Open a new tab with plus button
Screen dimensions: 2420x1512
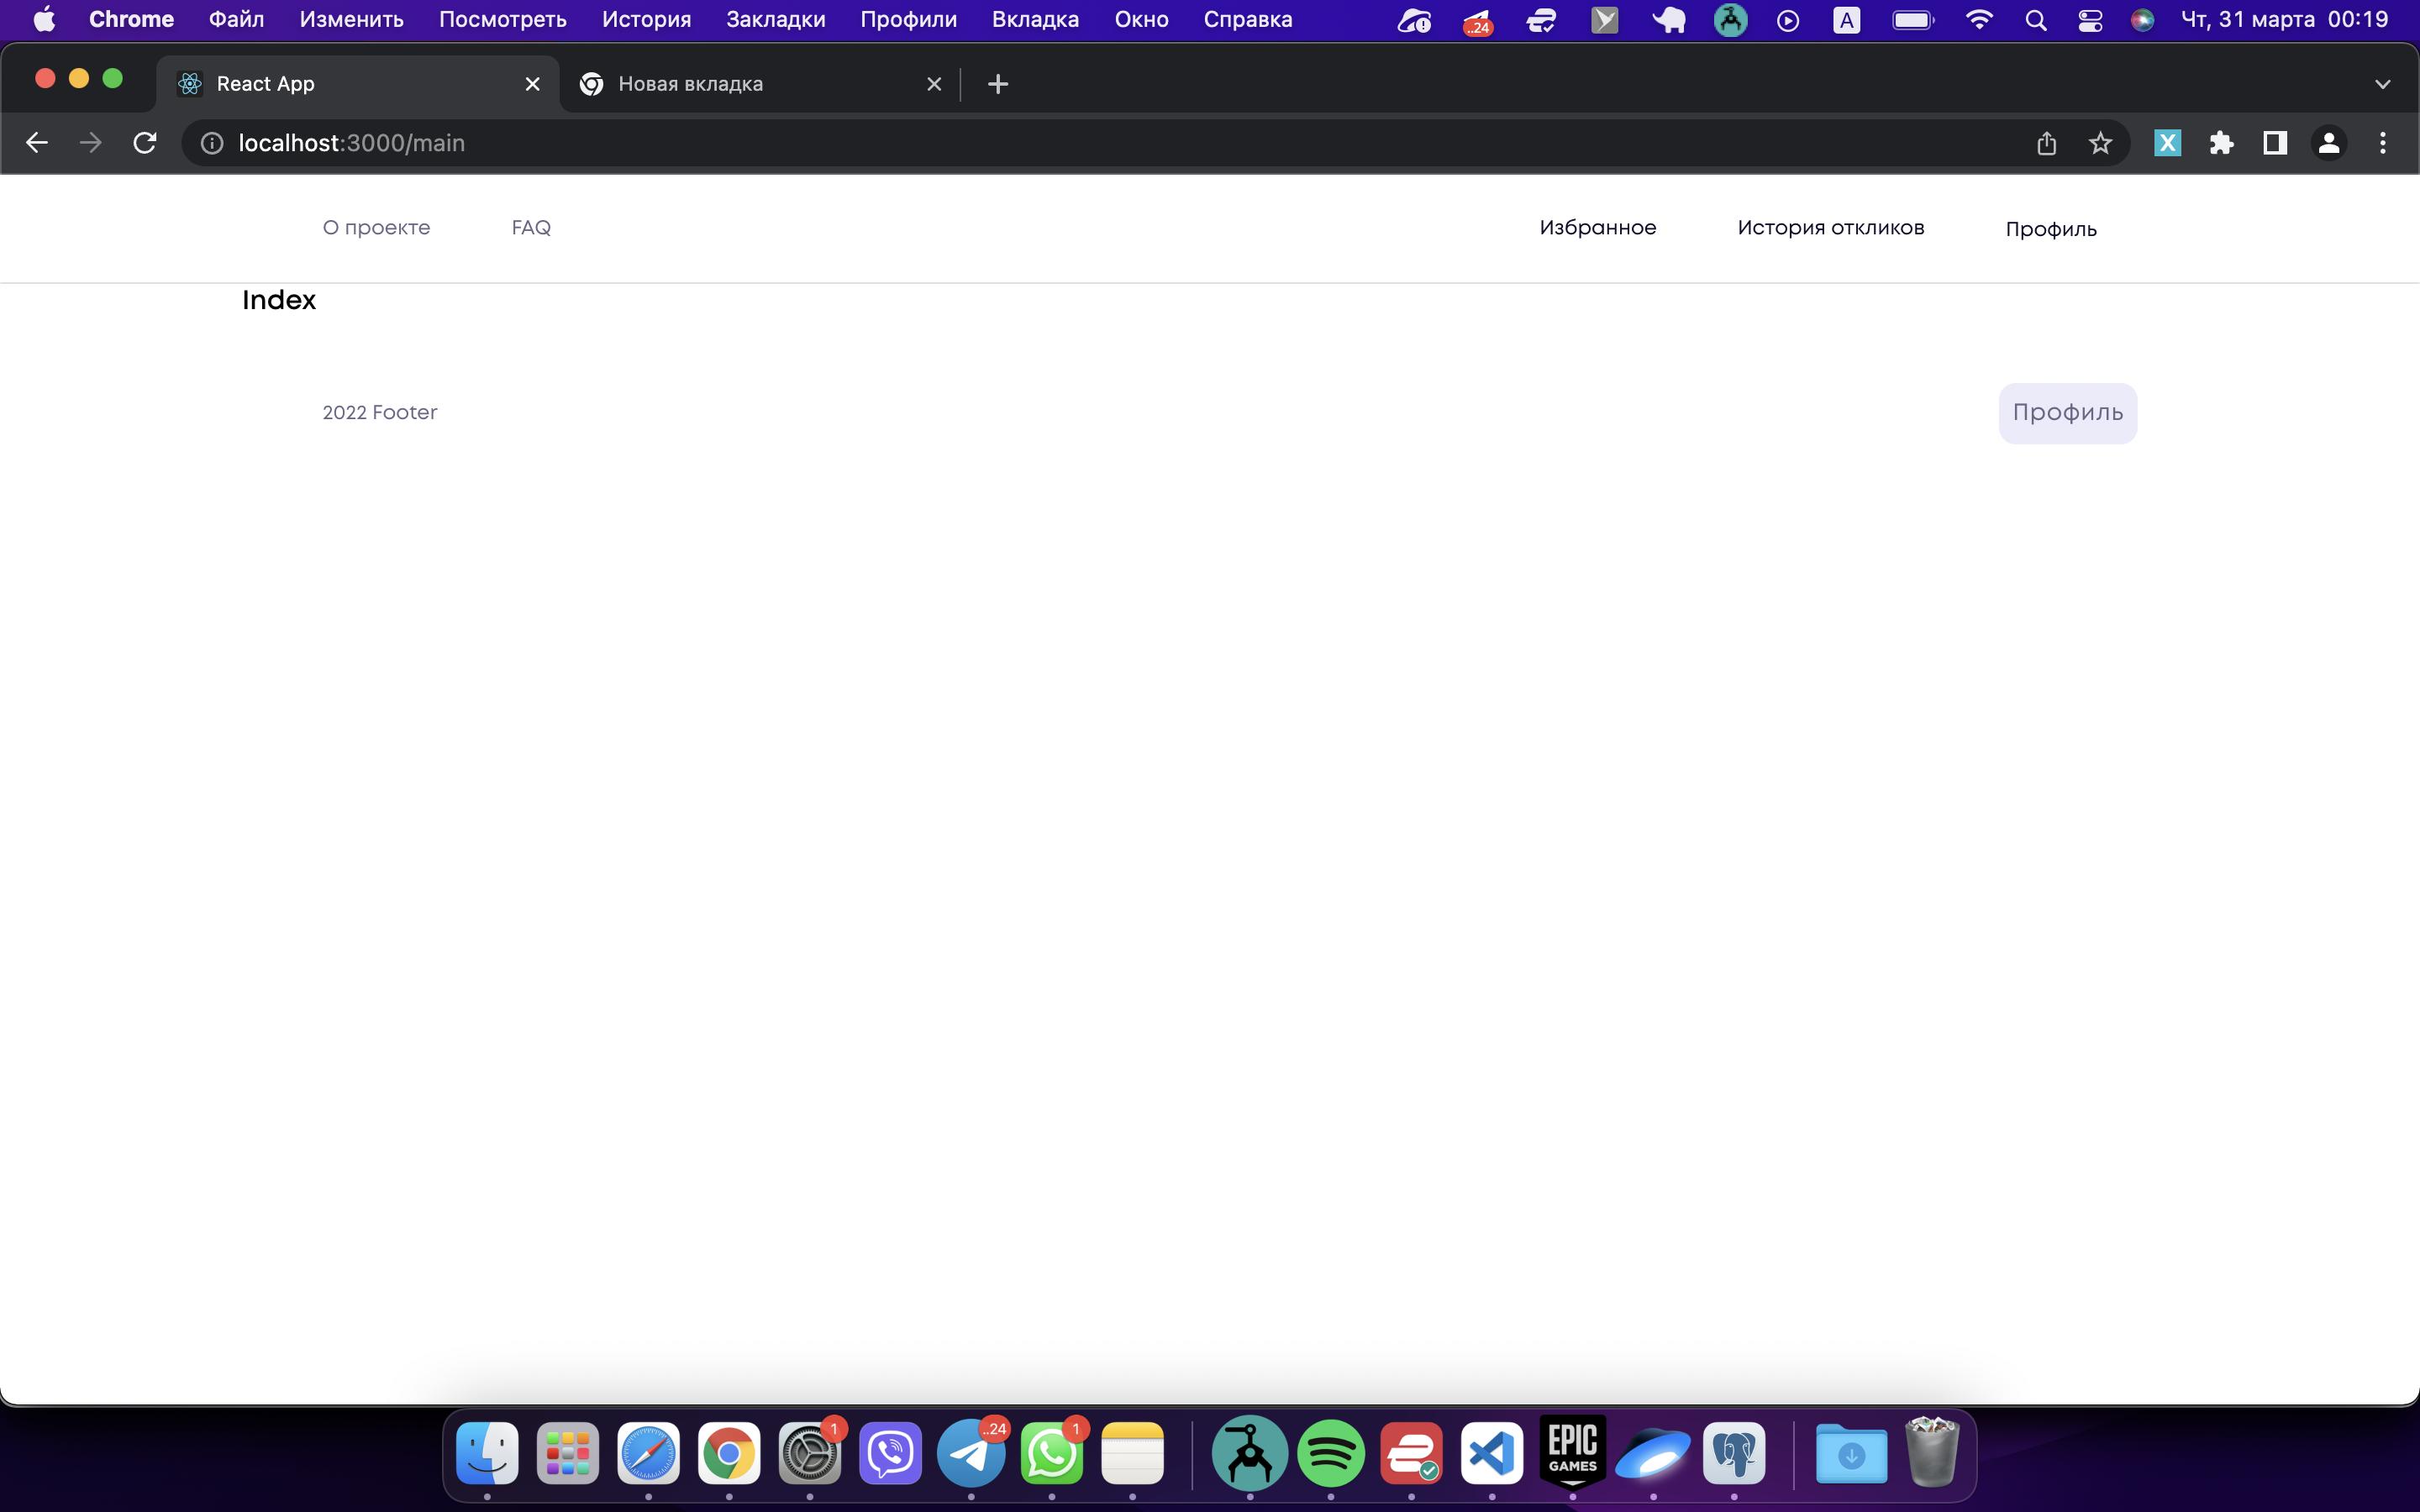click(997, 84)
